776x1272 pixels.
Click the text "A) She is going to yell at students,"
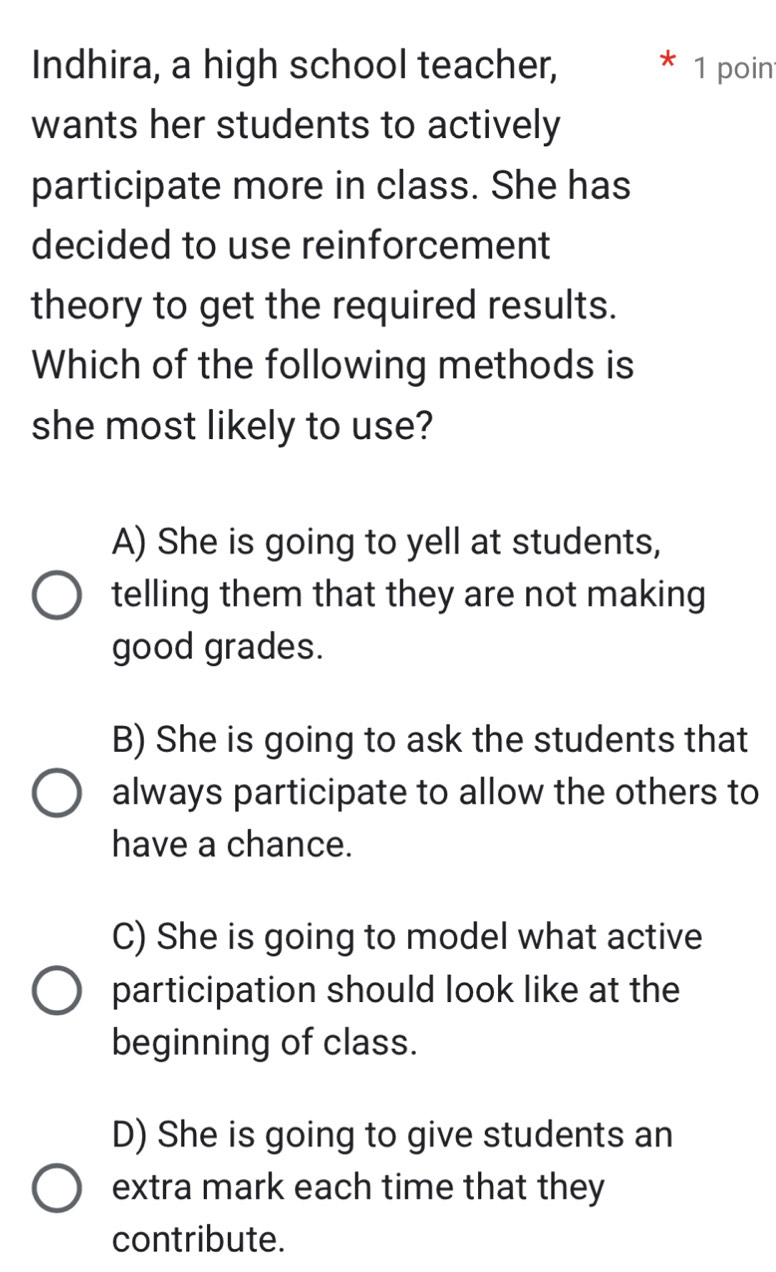pyautogui.click(x=386, y=542)
